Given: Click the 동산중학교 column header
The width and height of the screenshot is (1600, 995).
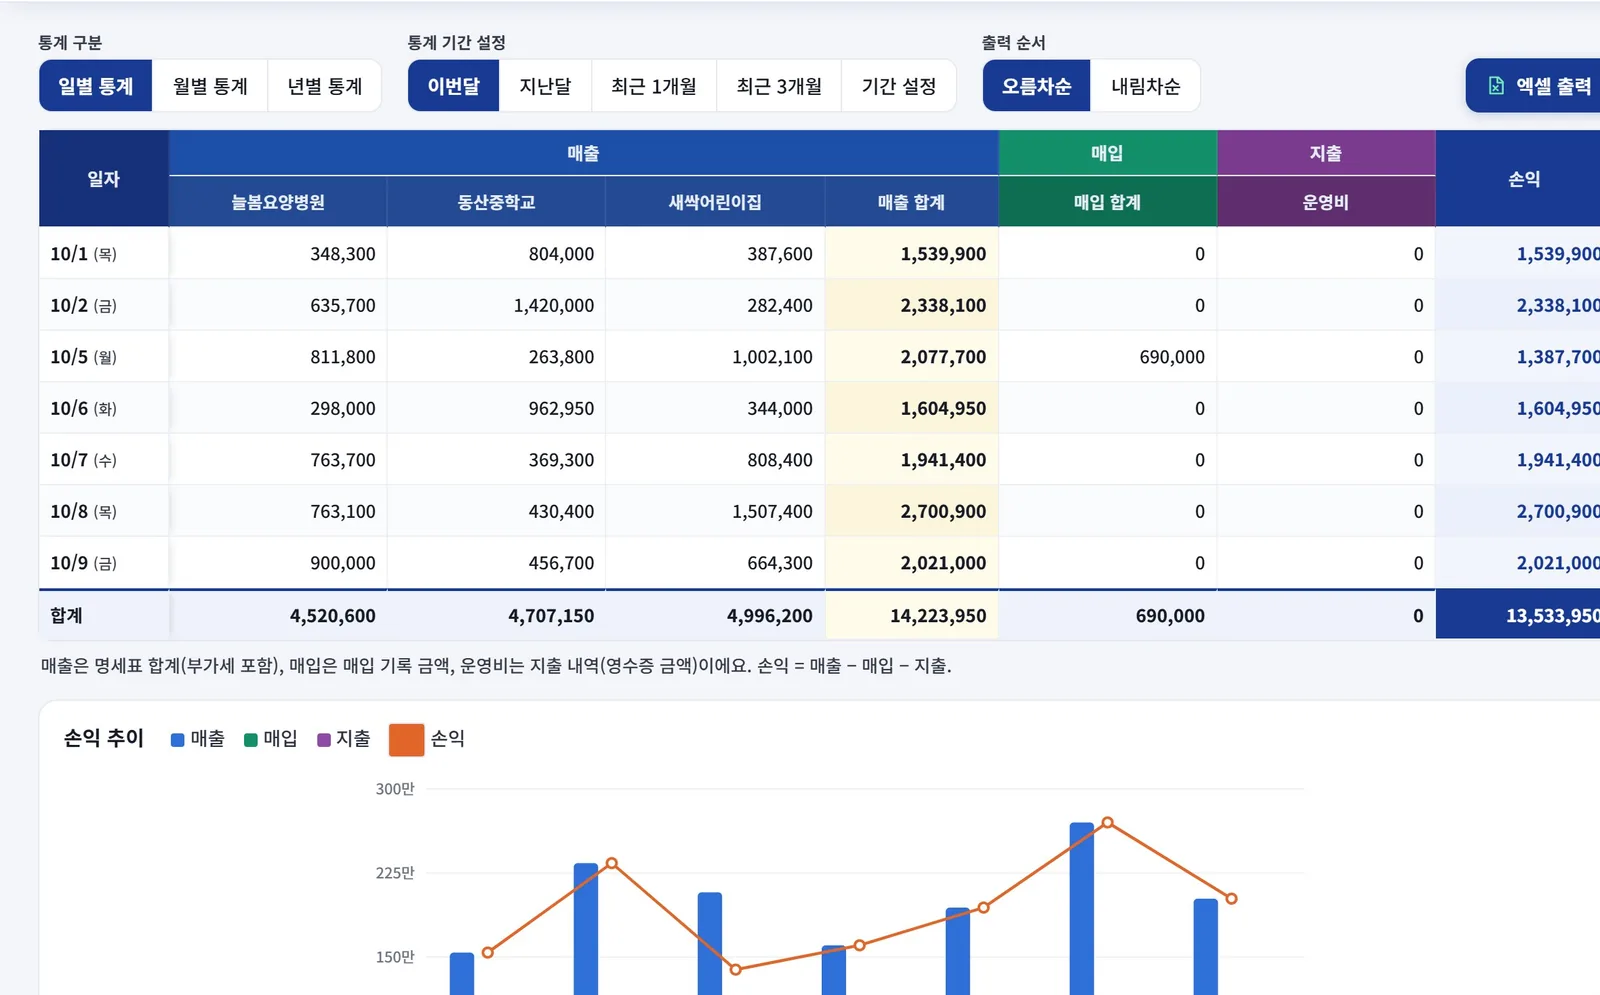Looking at the screenshot, I should pyautogui.click(x=496, y=202).
